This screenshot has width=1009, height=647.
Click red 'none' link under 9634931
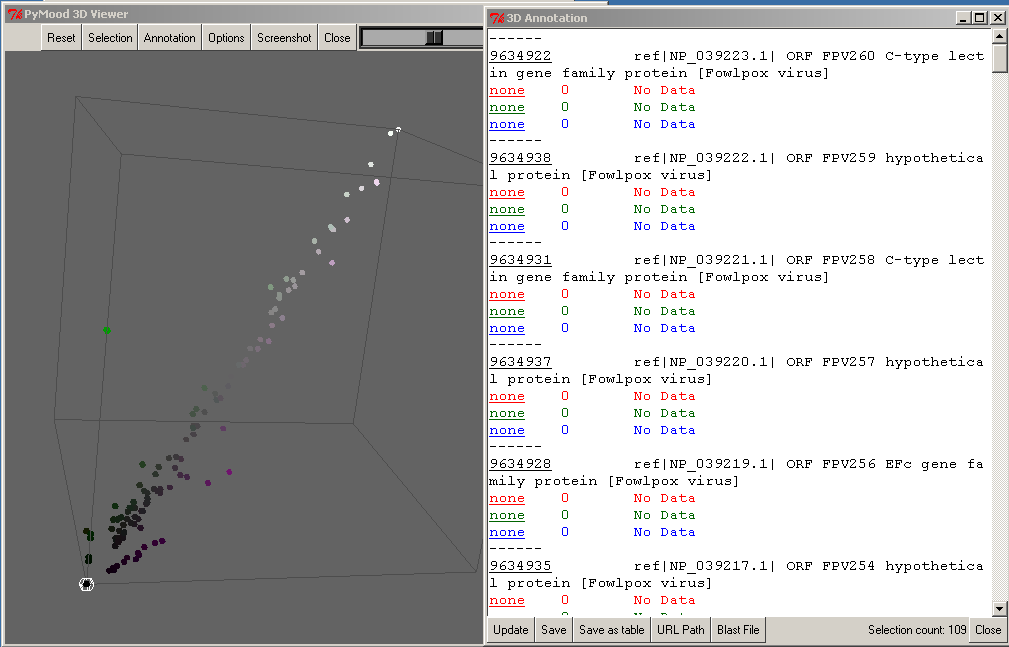pos(507,294)
